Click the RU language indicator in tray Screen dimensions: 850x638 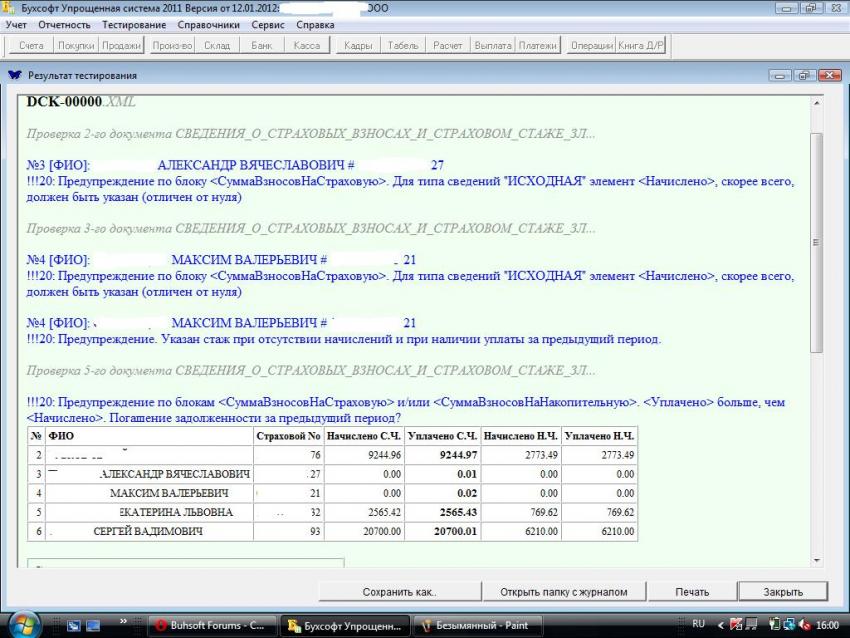(x=698, y=624)
